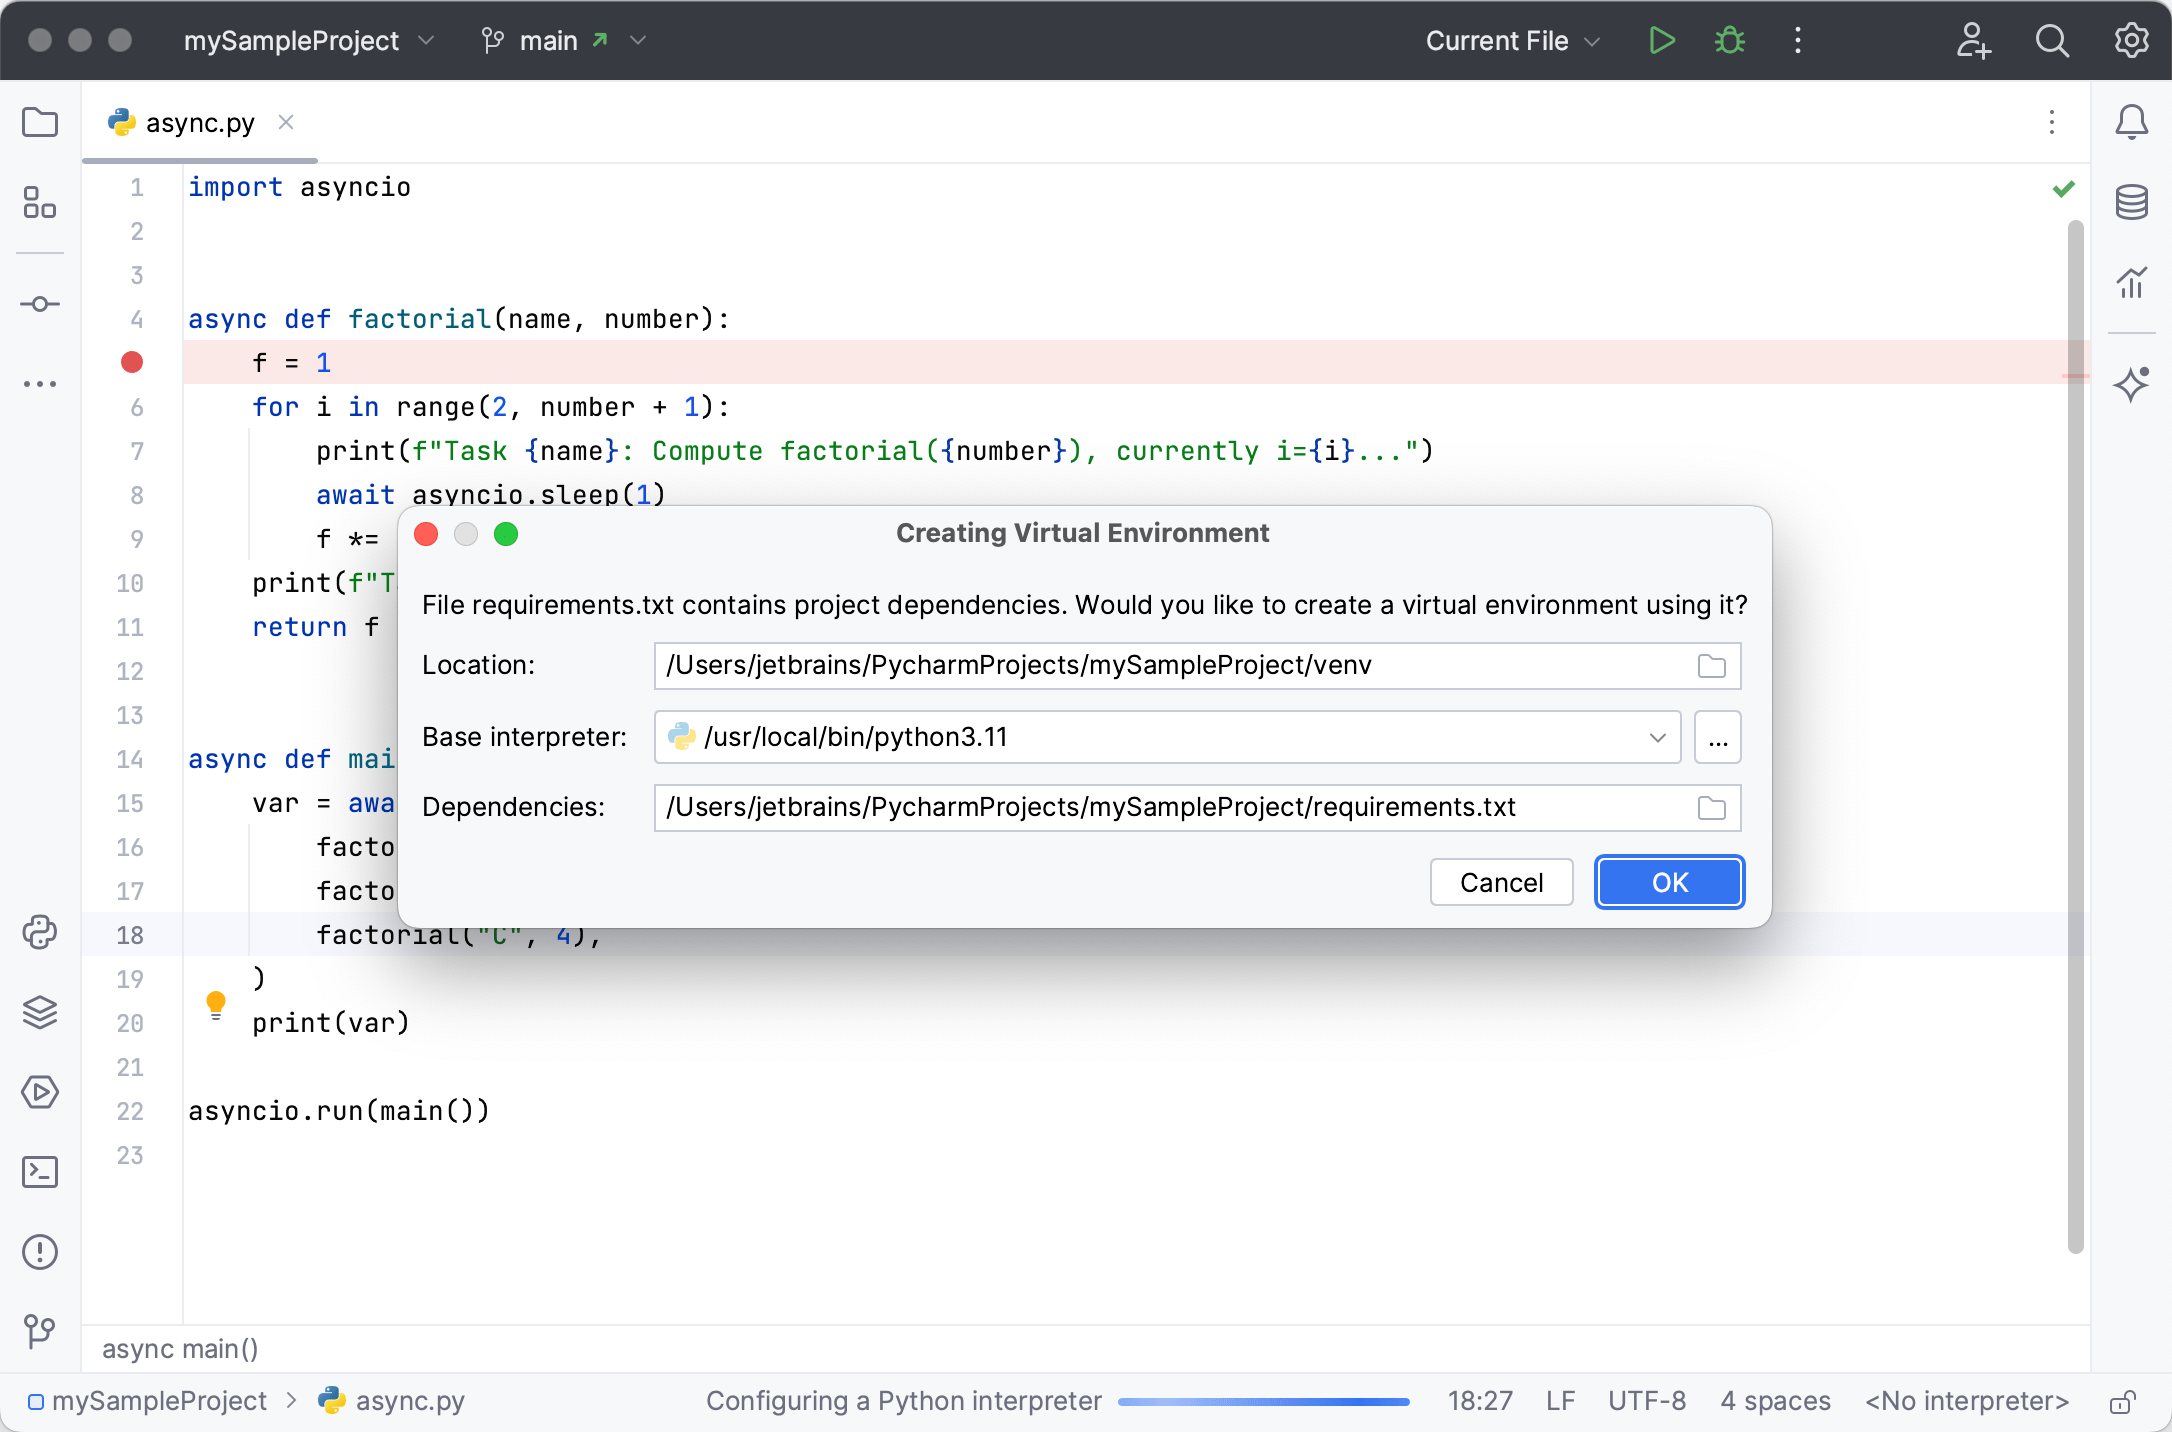Open the Database tool window

[2132, 203]
